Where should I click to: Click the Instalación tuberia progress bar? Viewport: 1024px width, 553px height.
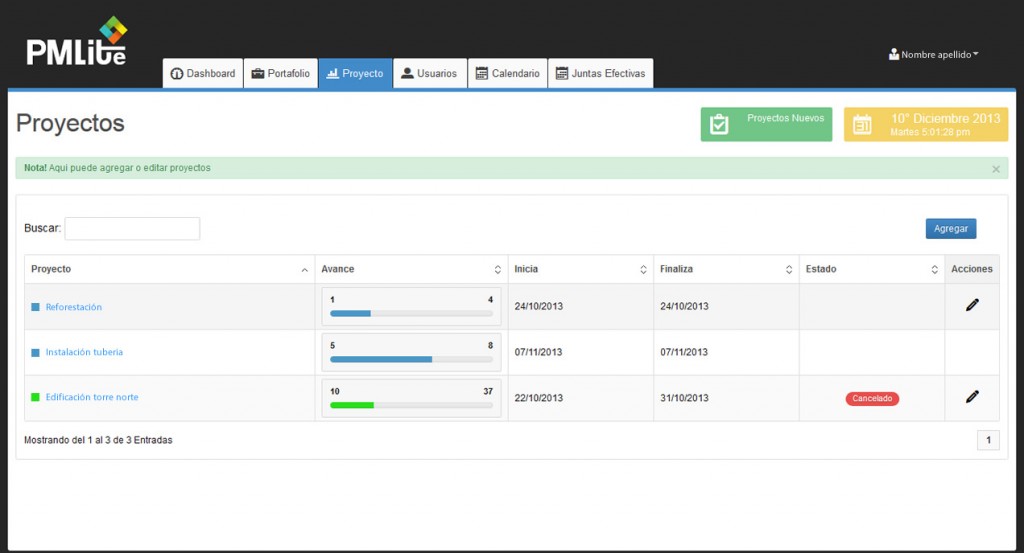[x=411, y=359]
